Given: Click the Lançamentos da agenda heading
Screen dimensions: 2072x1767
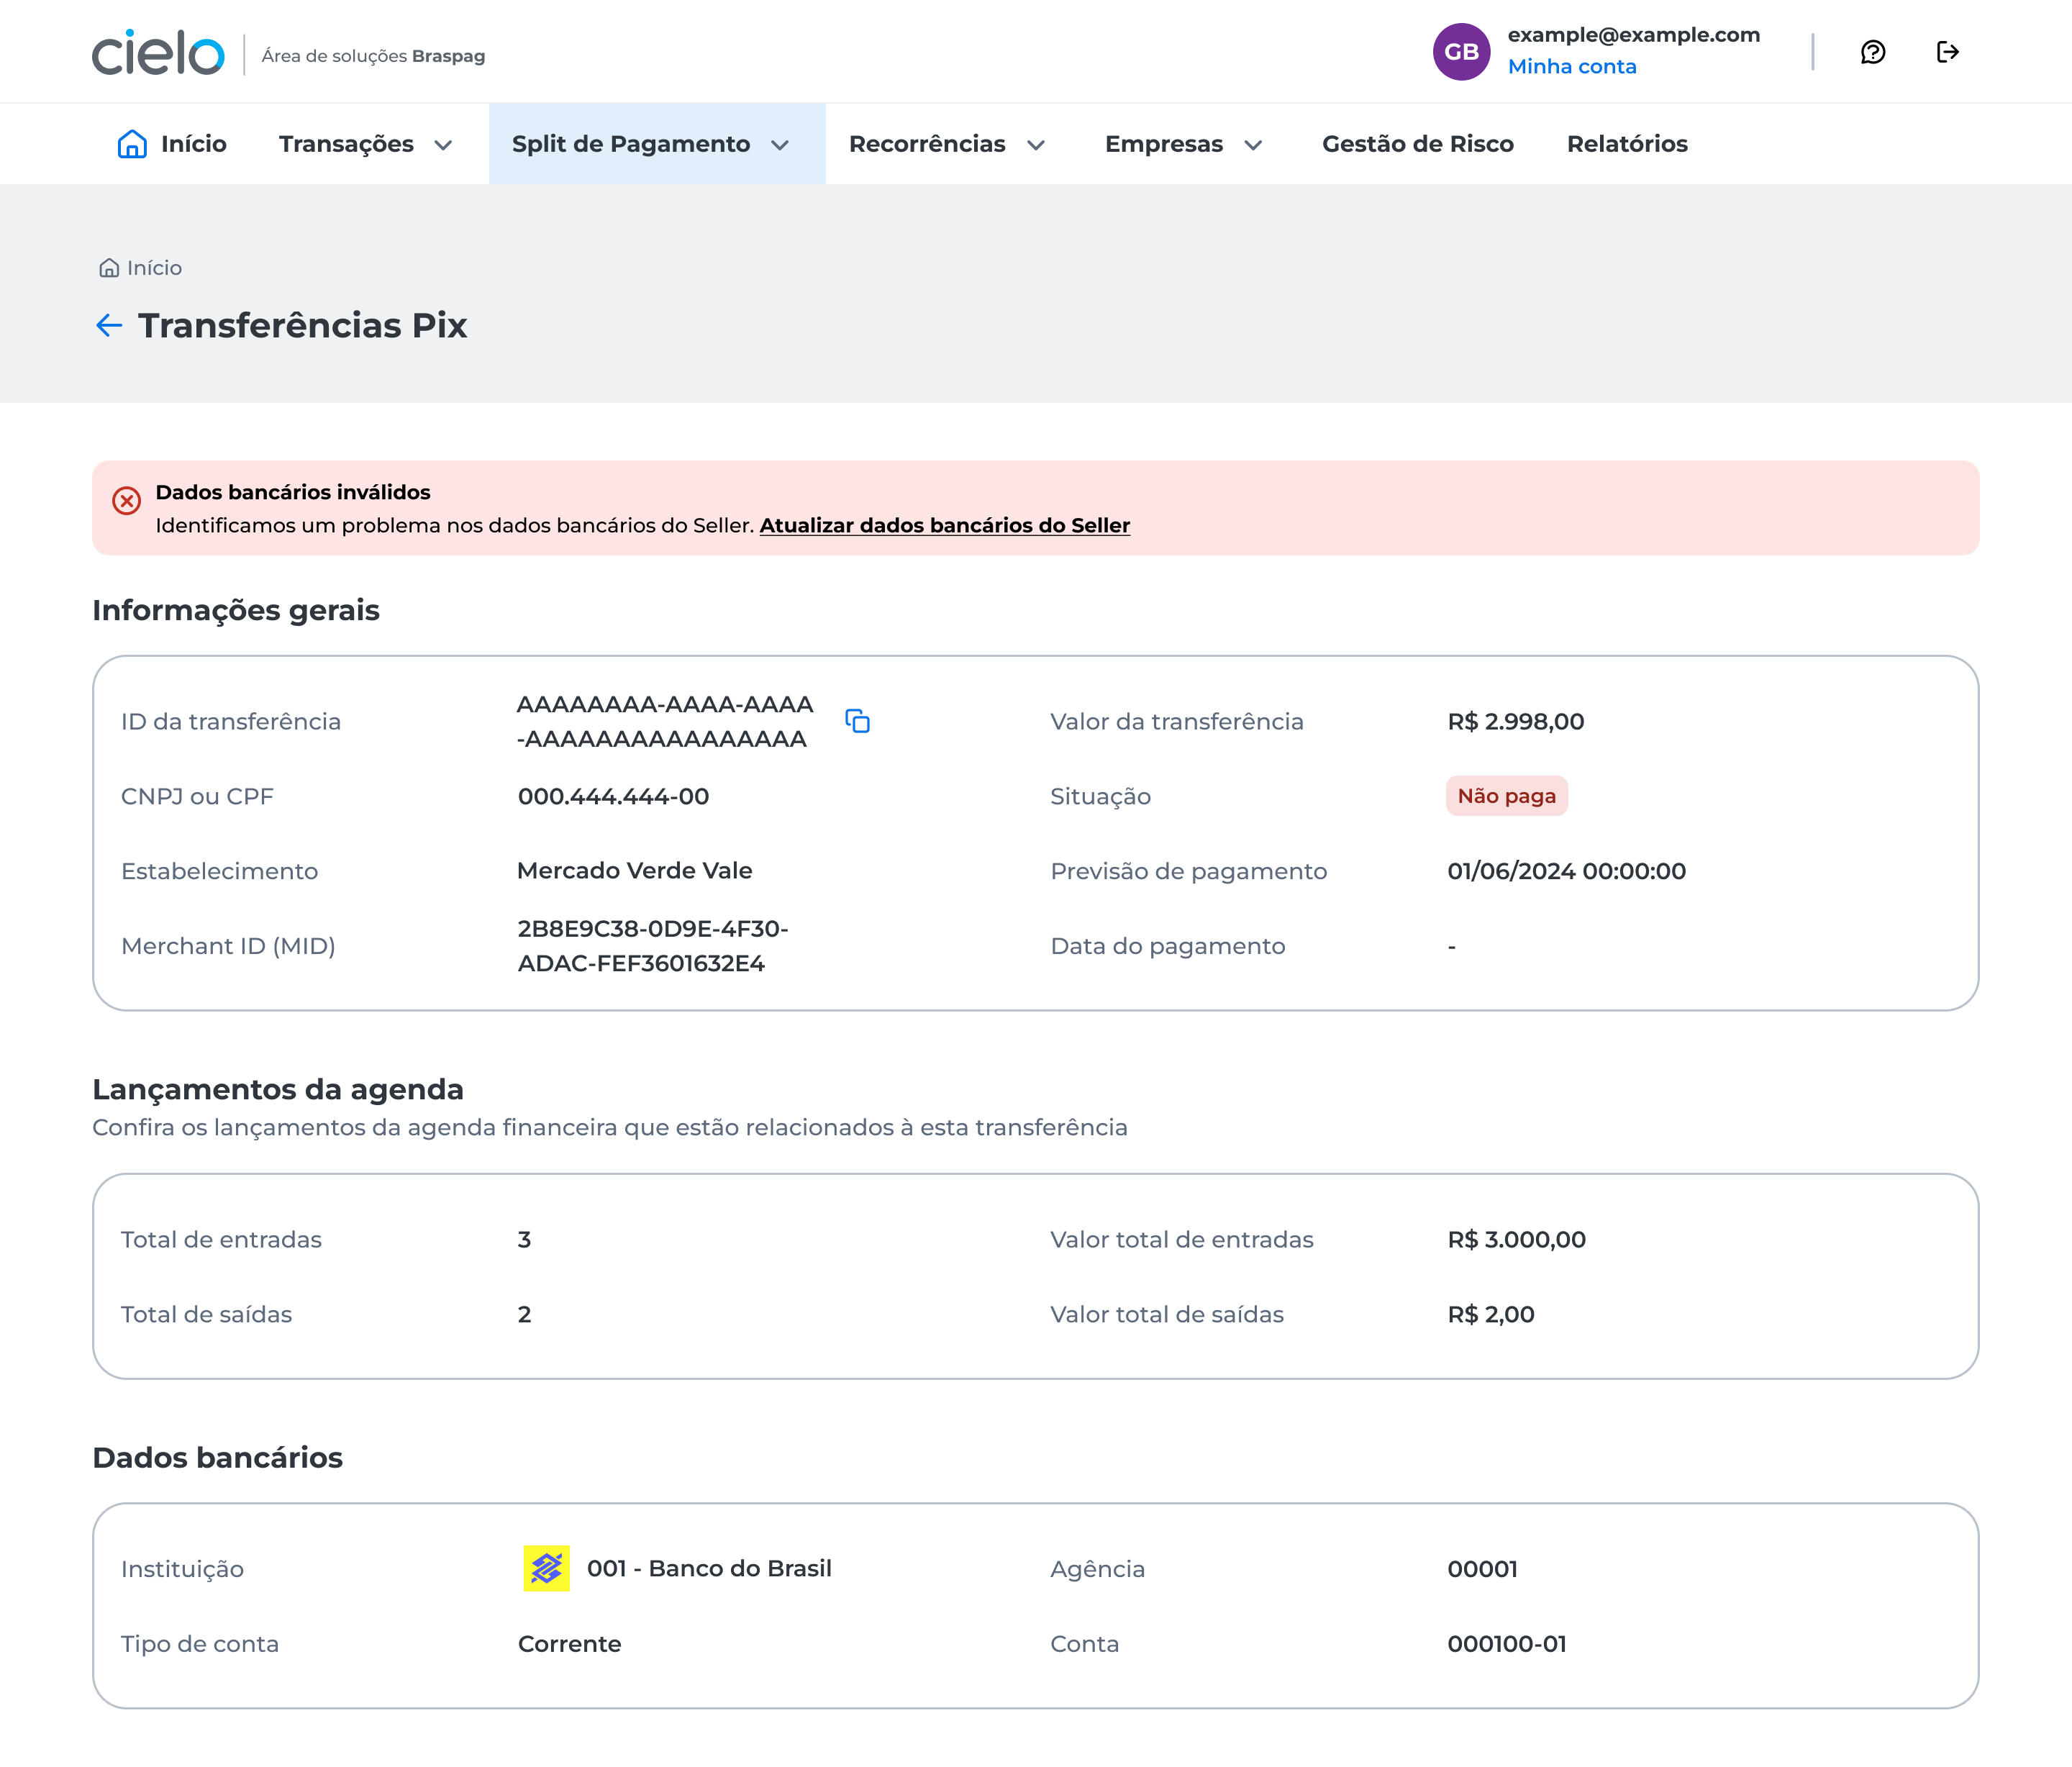Looking at the screenshot, I should pos(278,1089).
